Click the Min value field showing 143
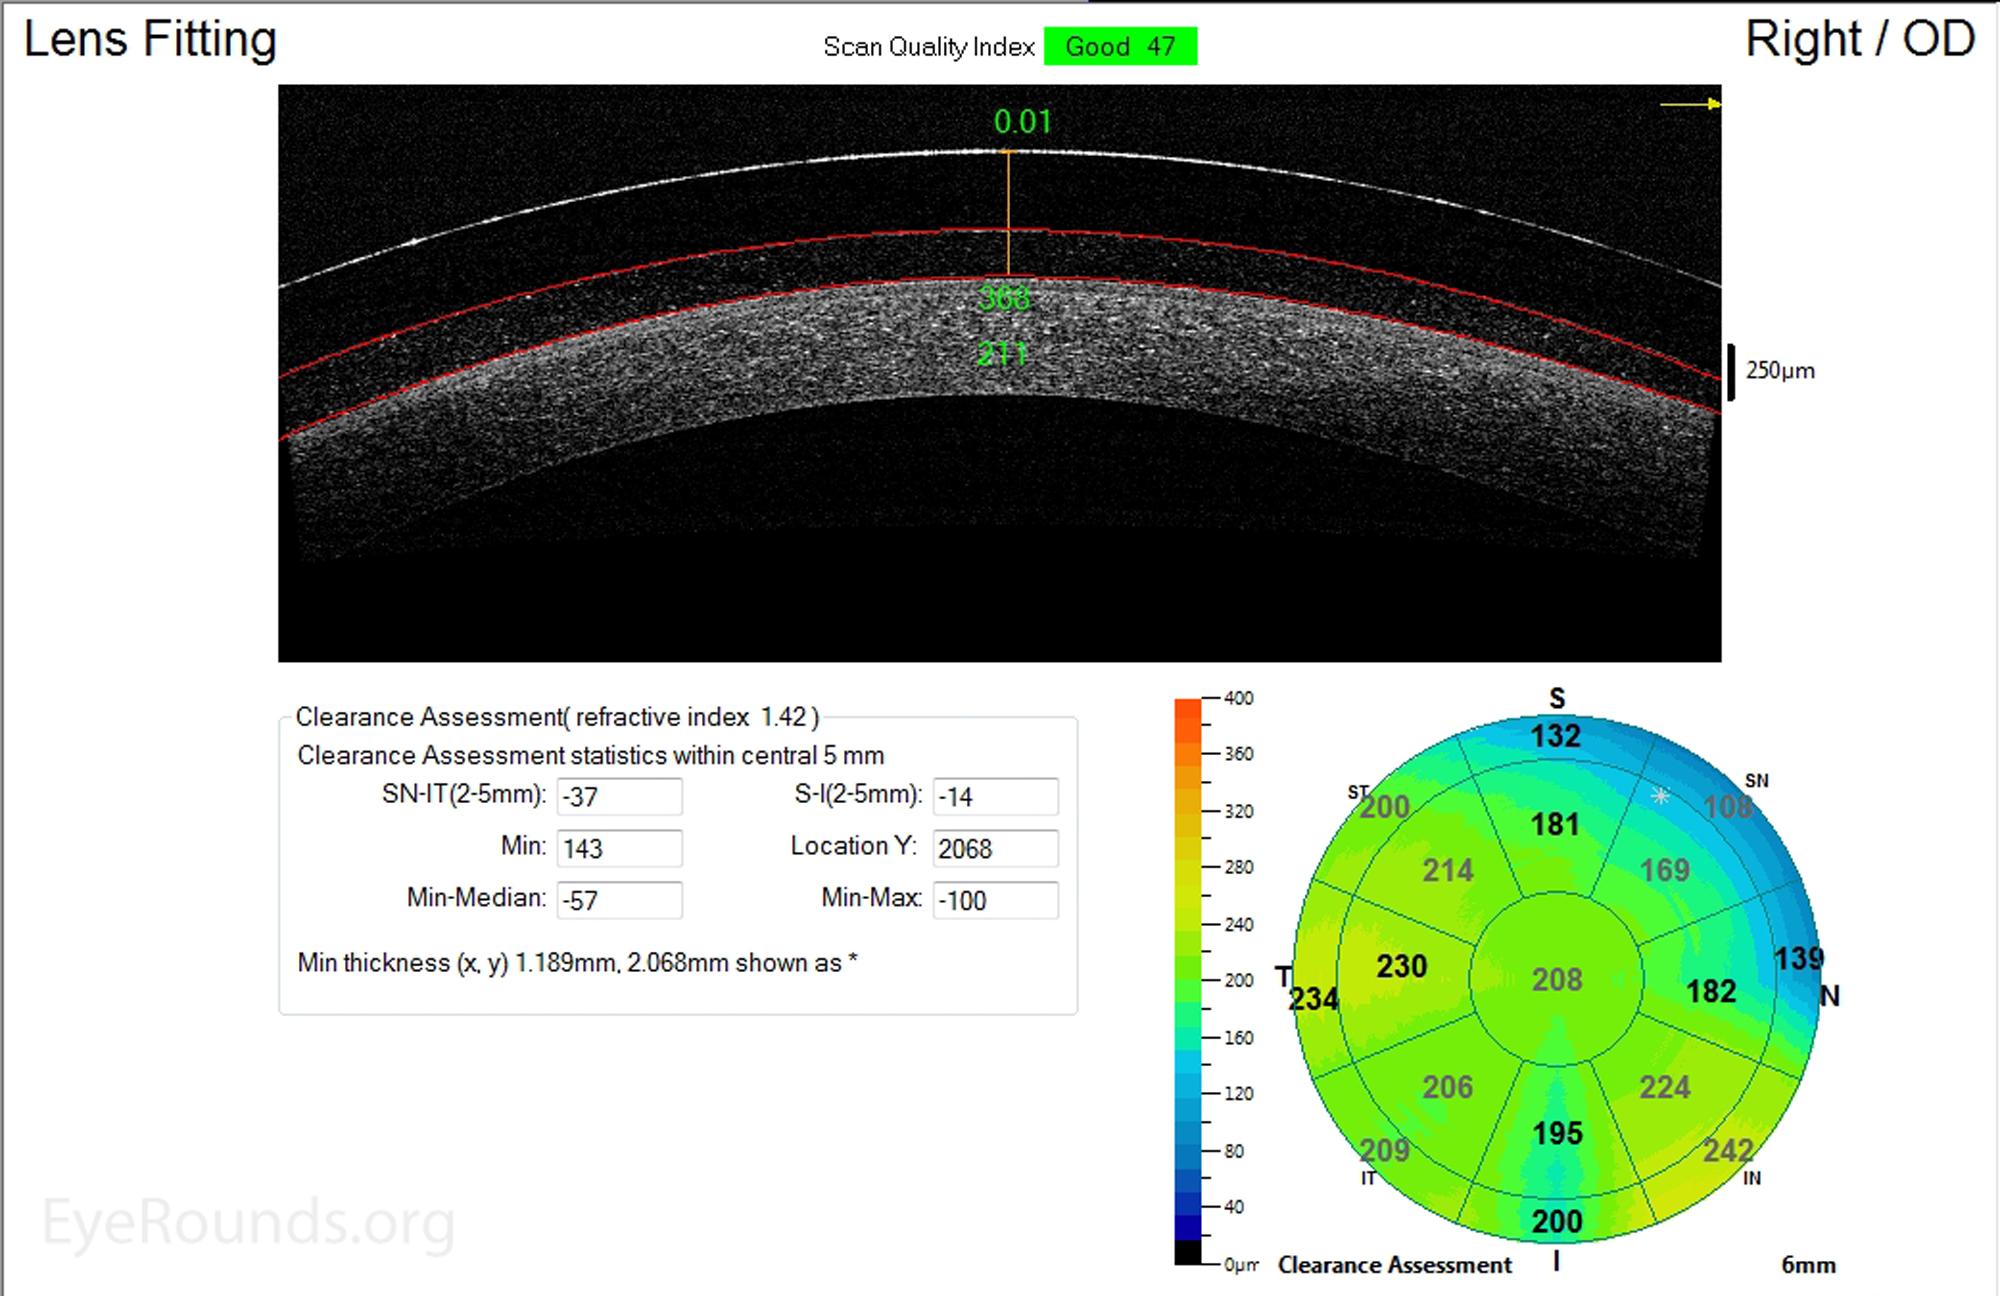 click(x=618, y=848)
